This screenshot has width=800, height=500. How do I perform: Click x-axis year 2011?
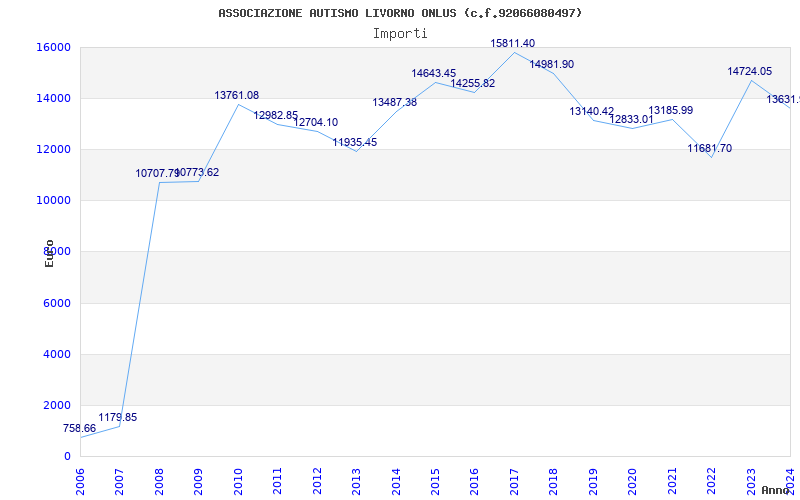point(278,482)
